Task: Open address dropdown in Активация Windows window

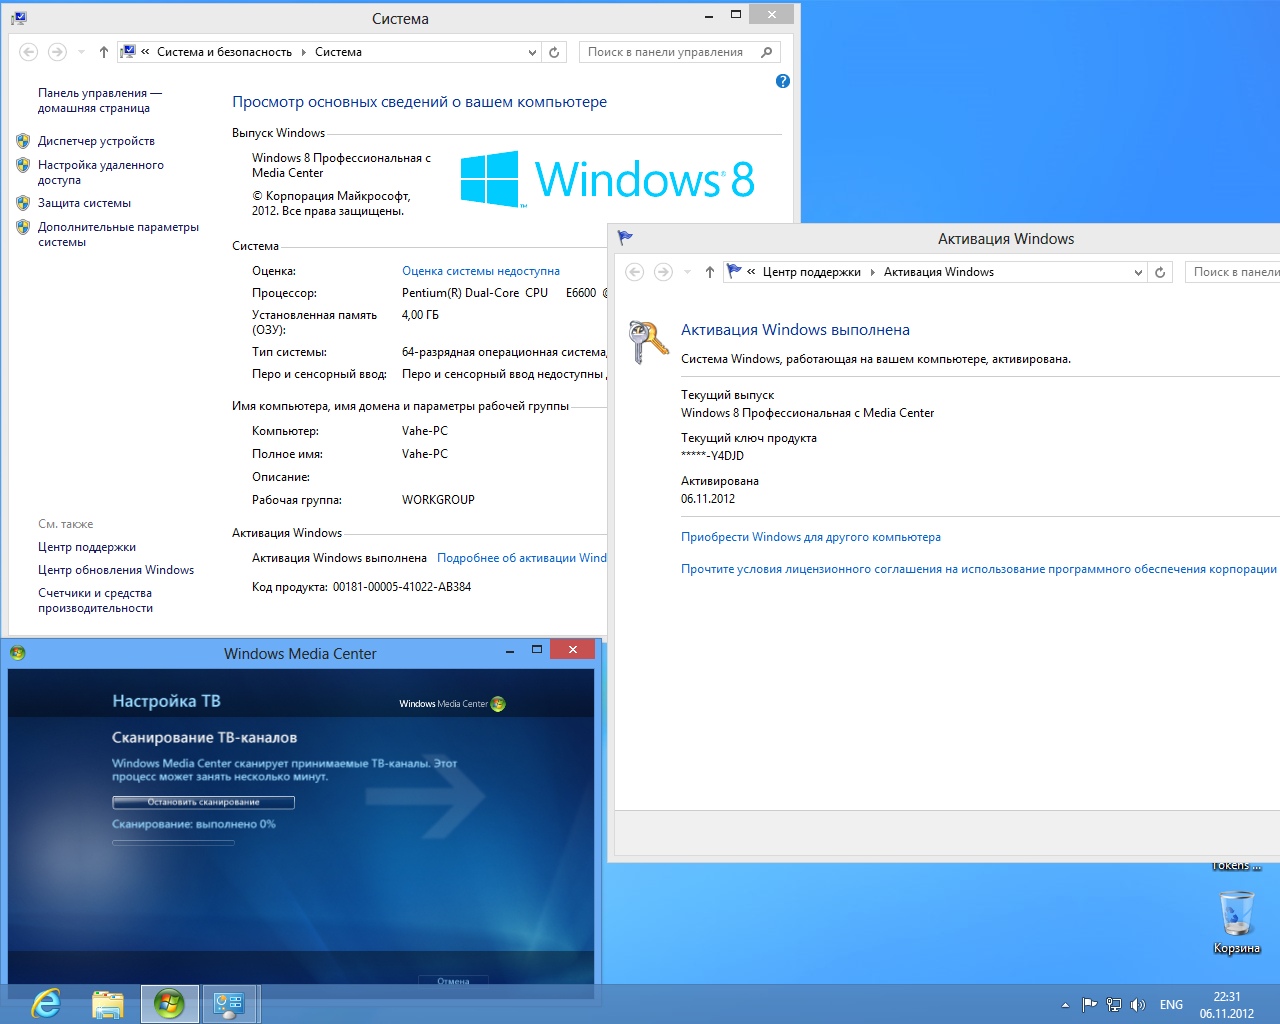Action: click(1138, 272)
